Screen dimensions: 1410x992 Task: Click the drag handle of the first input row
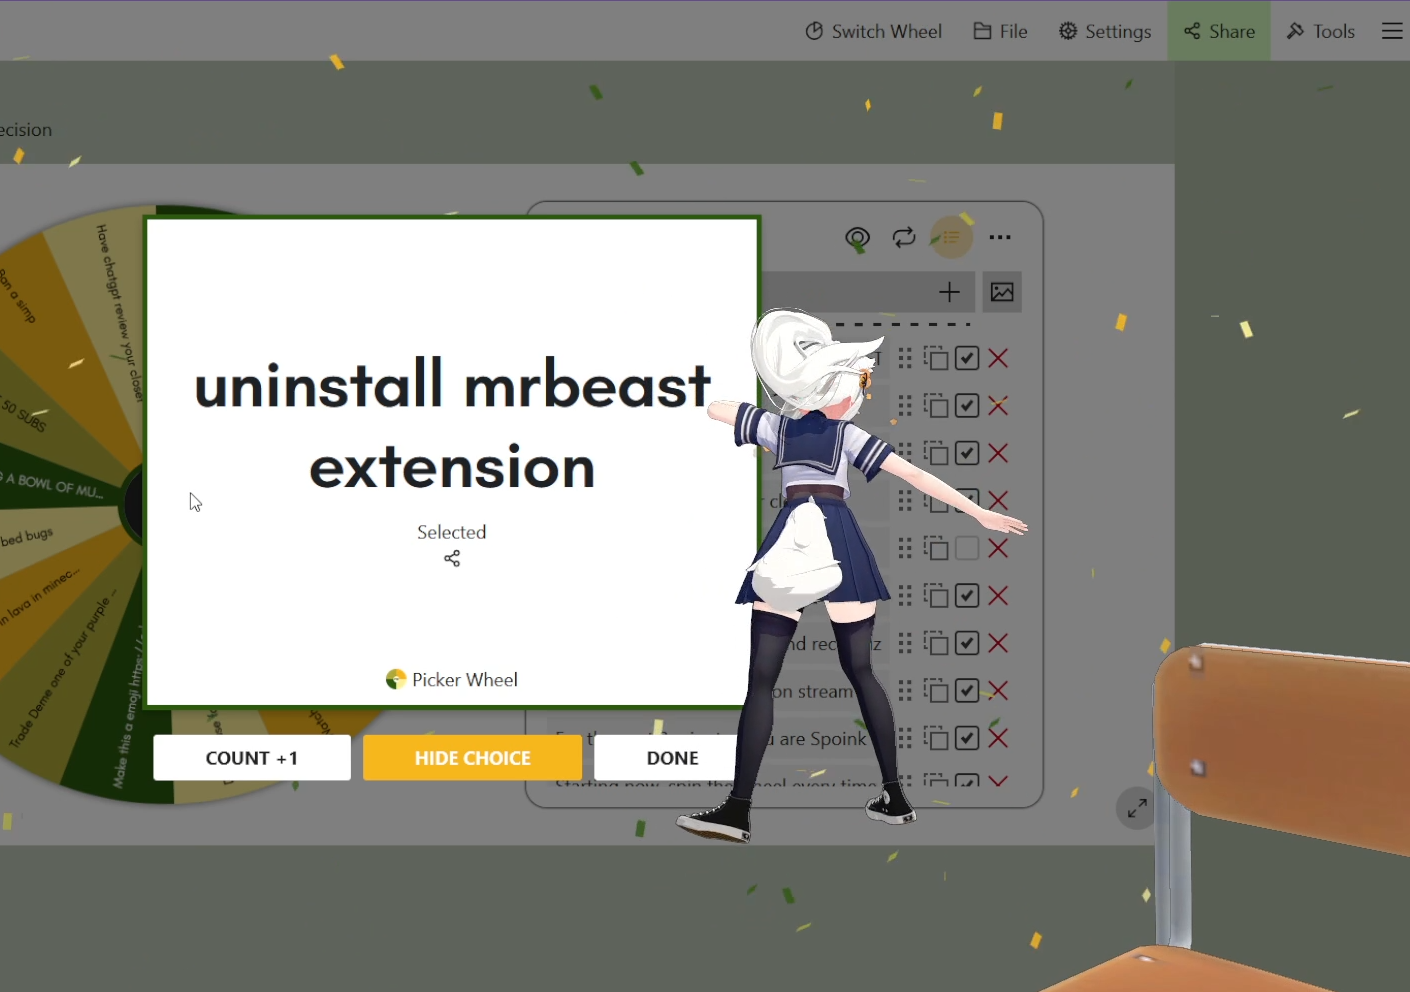[905, 358]
